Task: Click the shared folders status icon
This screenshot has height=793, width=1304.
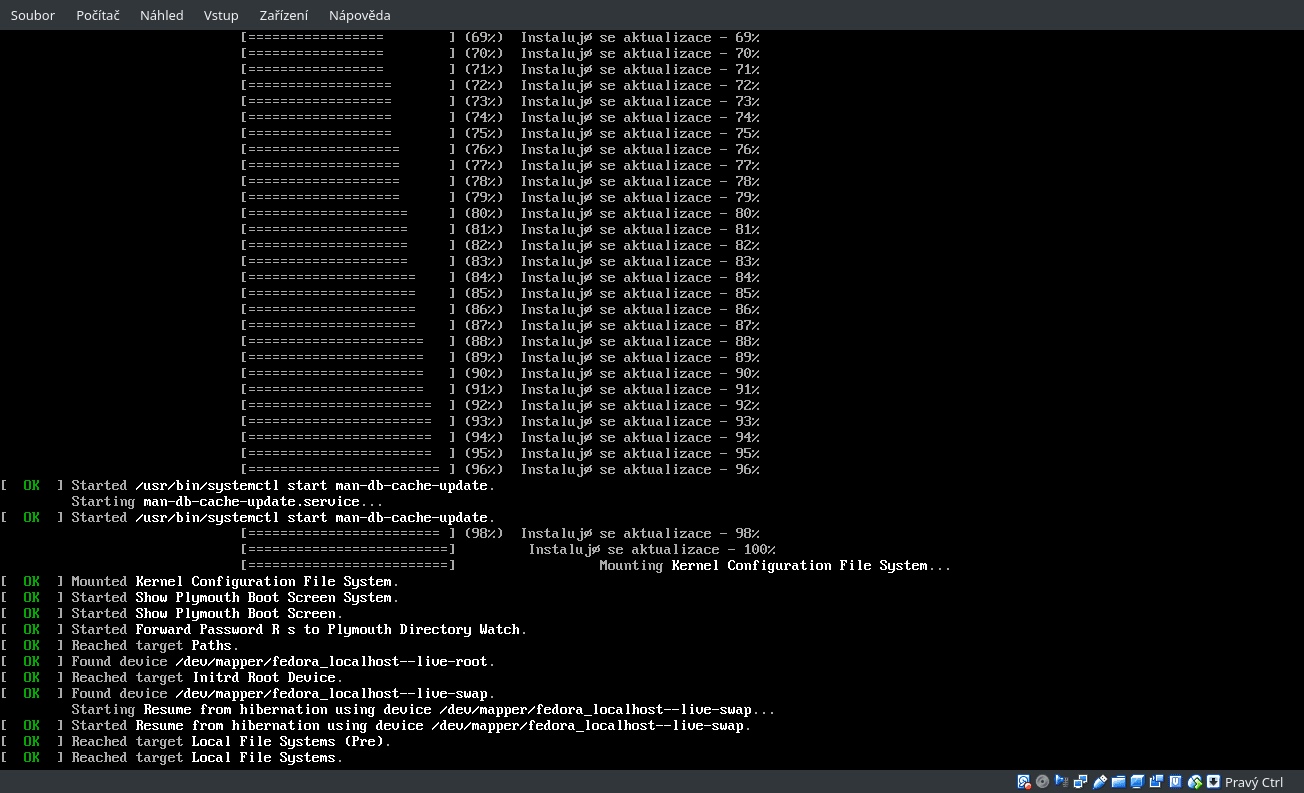Action: [1120, 781]
